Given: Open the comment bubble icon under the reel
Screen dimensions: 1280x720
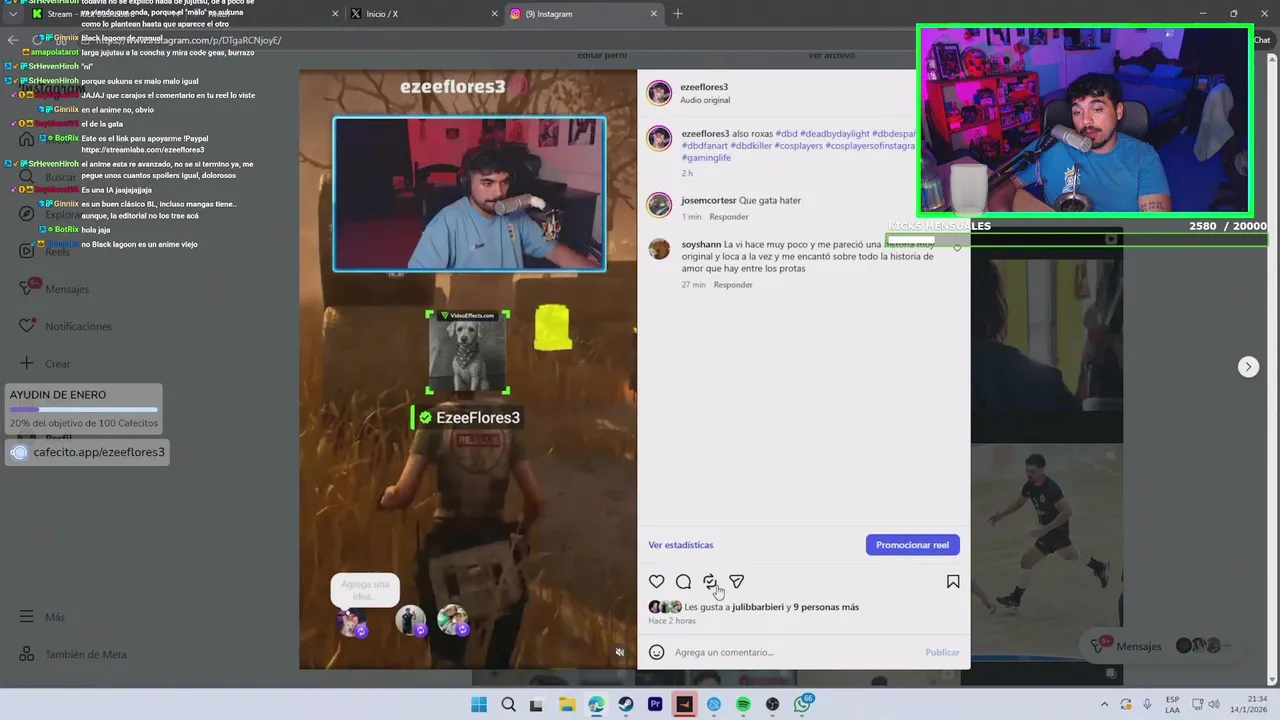Looking at the screenshot, I should tap(683, 582).
